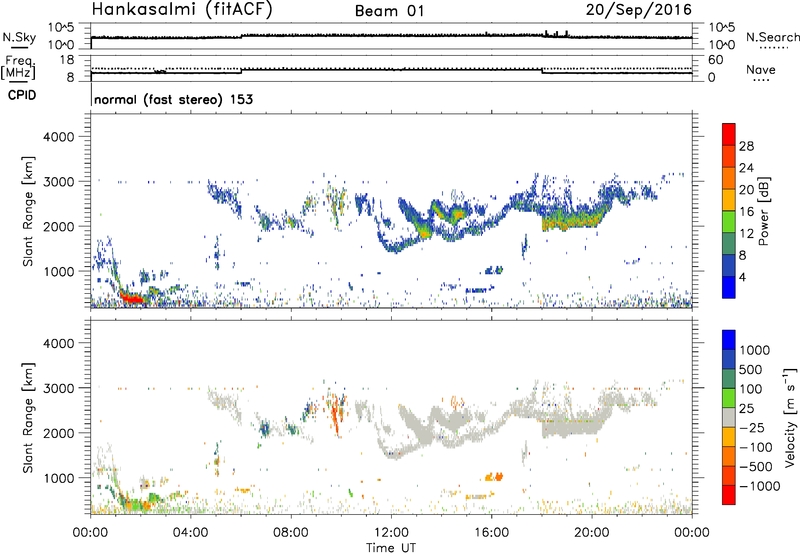Click the Nave legend label

(x=761, y=69)
